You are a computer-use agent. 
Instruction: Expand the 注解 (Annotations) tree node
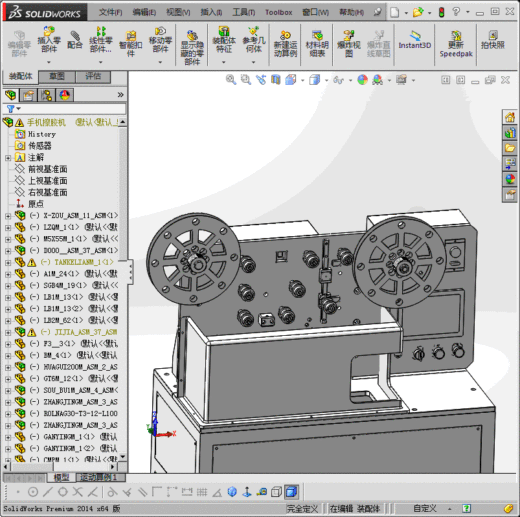pos(8,158)
